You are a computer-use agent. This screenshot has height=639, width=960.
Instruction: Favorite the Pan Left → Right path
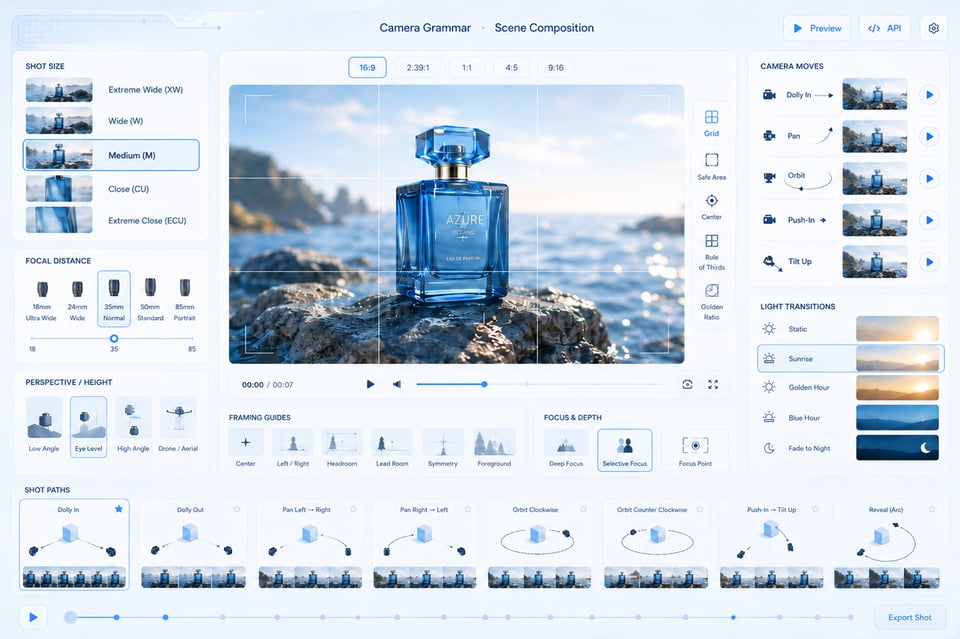click(353, 509)
